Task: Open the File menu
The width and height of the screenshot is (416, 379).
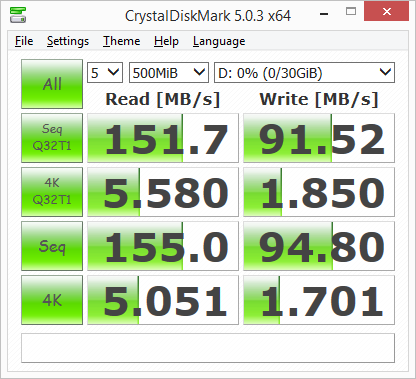Action: [x=24, y=41]
